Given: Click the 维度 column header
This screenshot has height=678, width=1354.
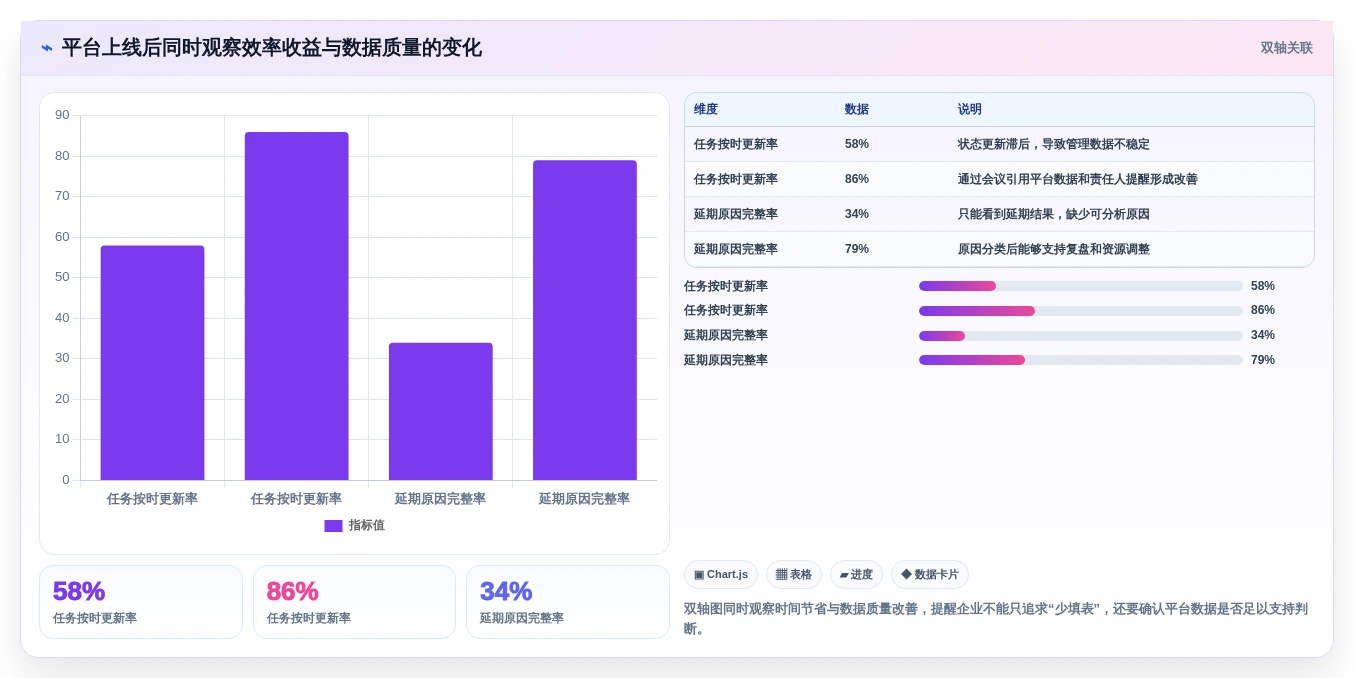Looking at the screenshot, I should 706,110.
